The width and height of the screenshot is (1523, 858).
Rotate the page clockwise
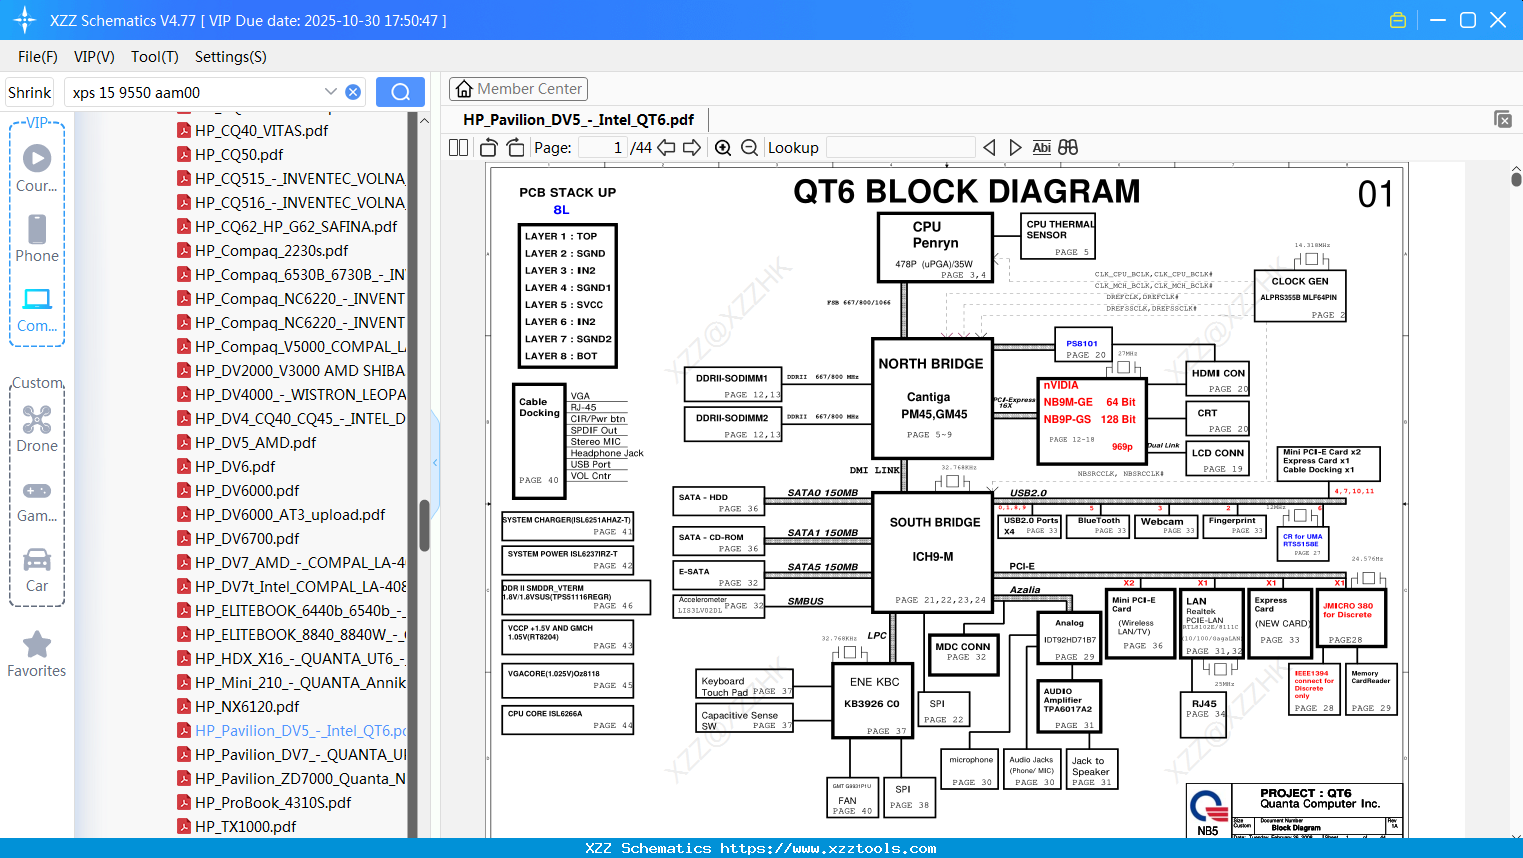(515, 147)
